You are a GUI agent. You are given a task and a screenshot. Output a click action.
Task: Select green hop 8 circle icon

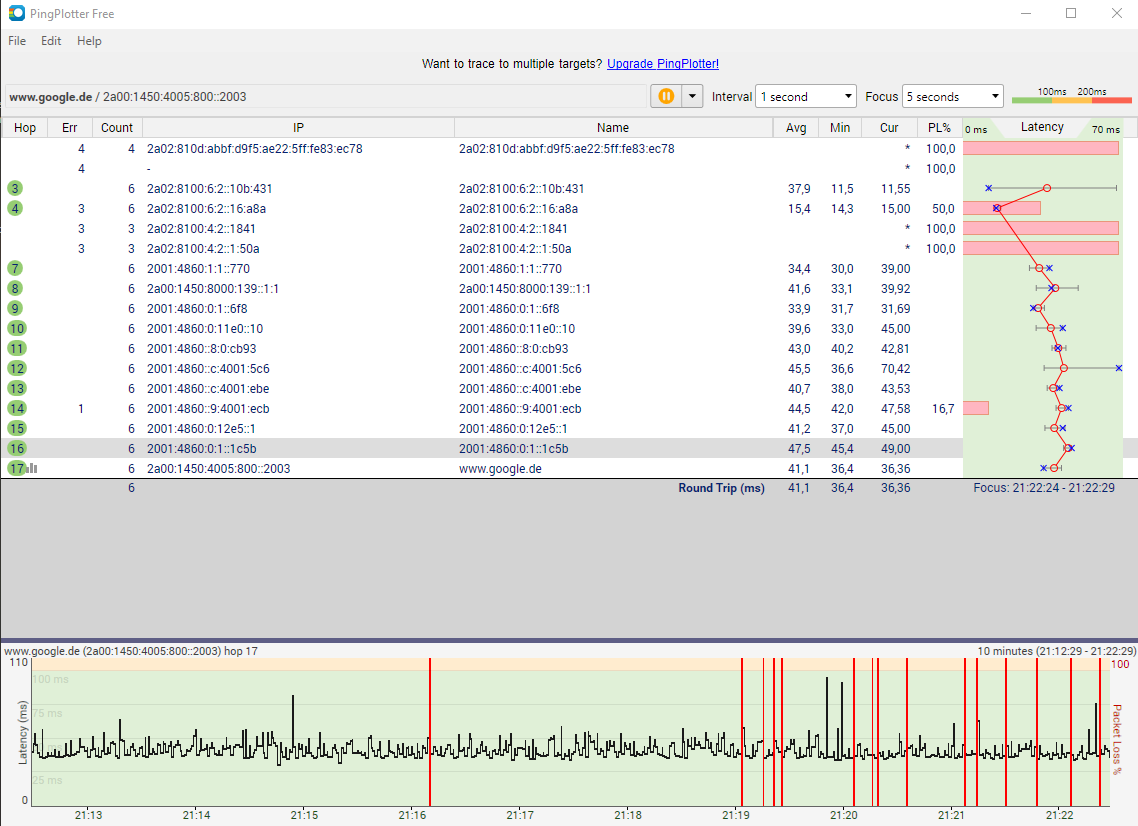click(15, 288)
